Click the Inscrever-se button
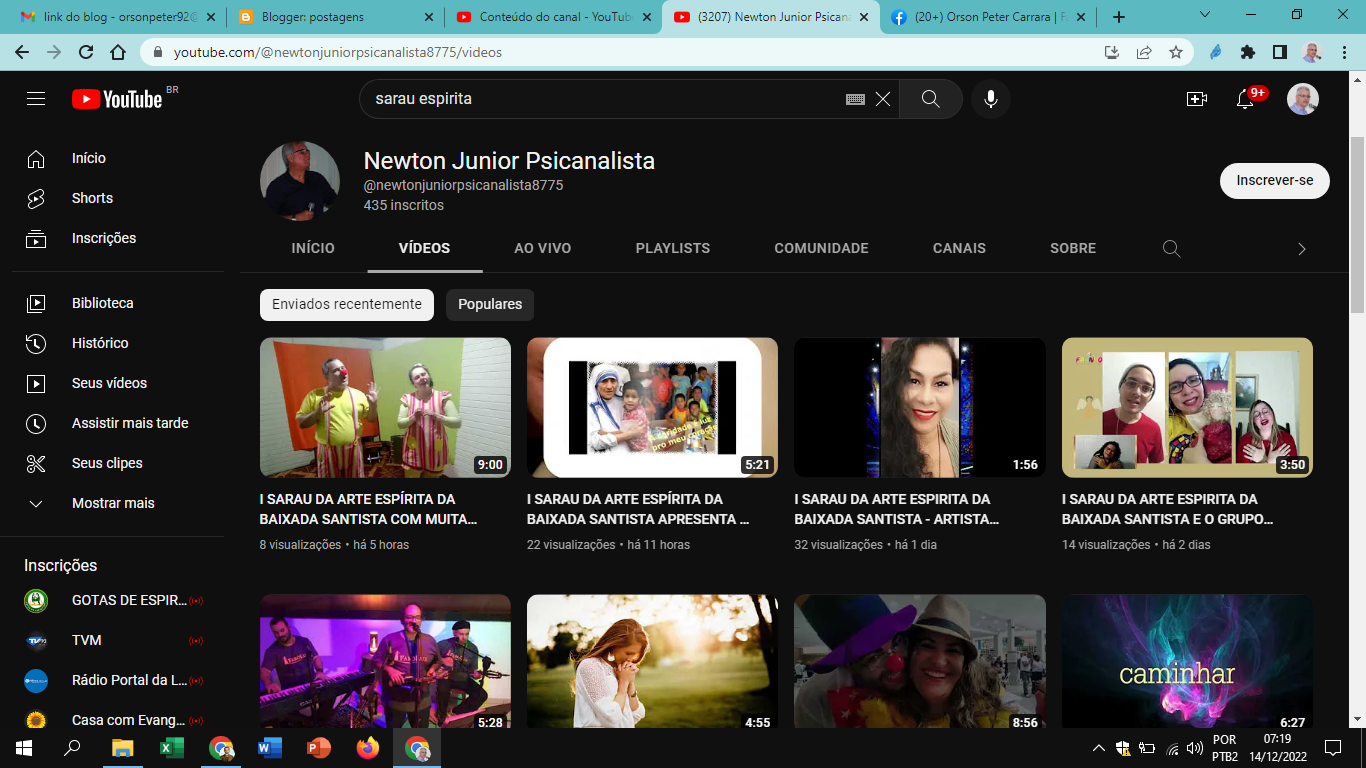This screenshot has width=1366, height=768. coord(1275,181)
